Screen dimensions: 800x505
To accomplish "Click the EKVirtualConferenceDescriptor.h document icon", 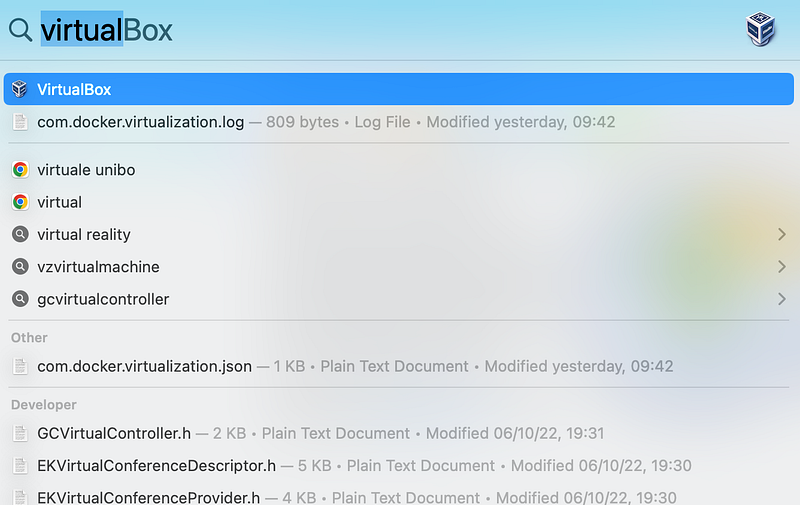I will point(20,465).
